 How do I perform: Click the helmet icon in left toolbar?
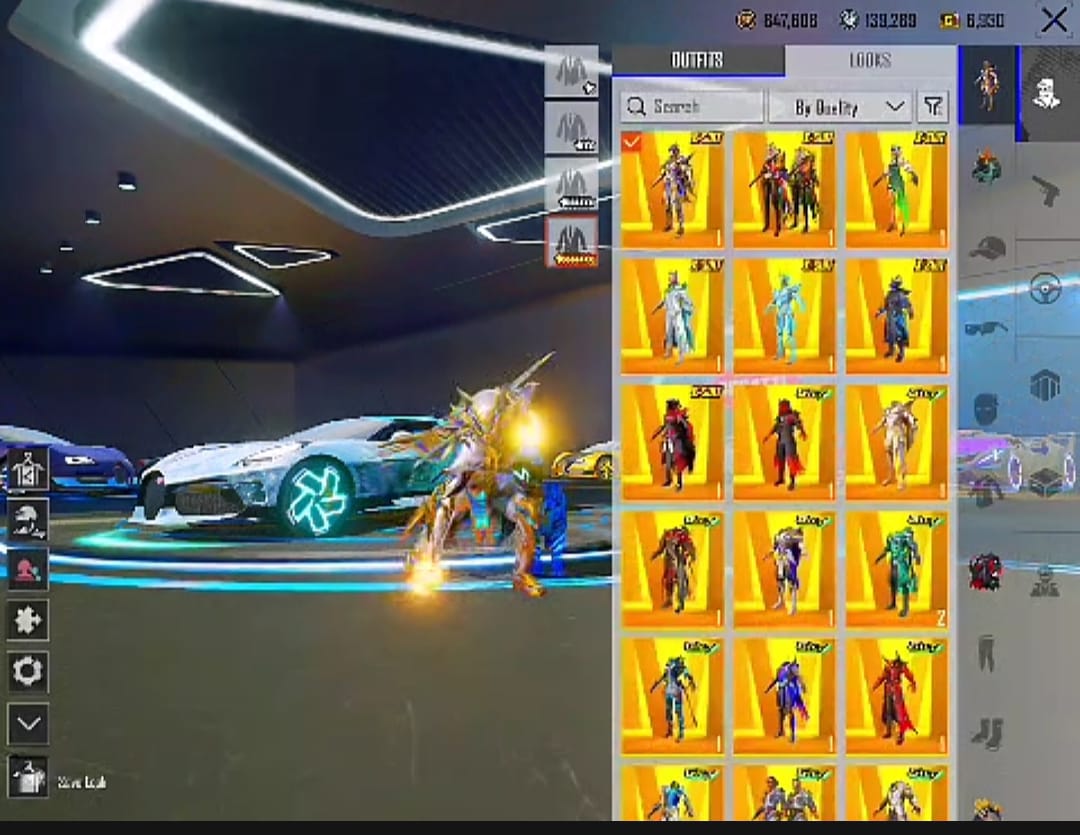28,519
